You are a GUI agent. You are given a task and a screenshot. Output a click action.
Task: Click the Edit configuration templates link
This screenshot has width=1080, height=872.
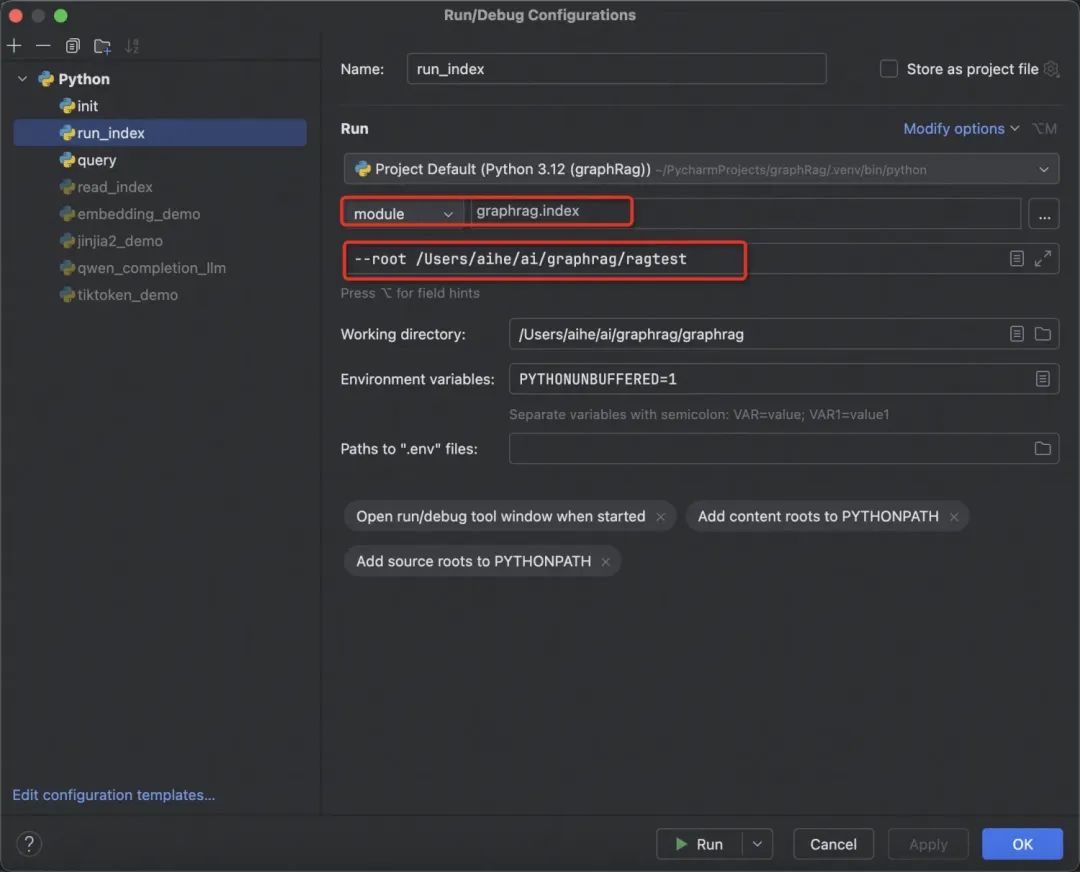click(113, 795)
